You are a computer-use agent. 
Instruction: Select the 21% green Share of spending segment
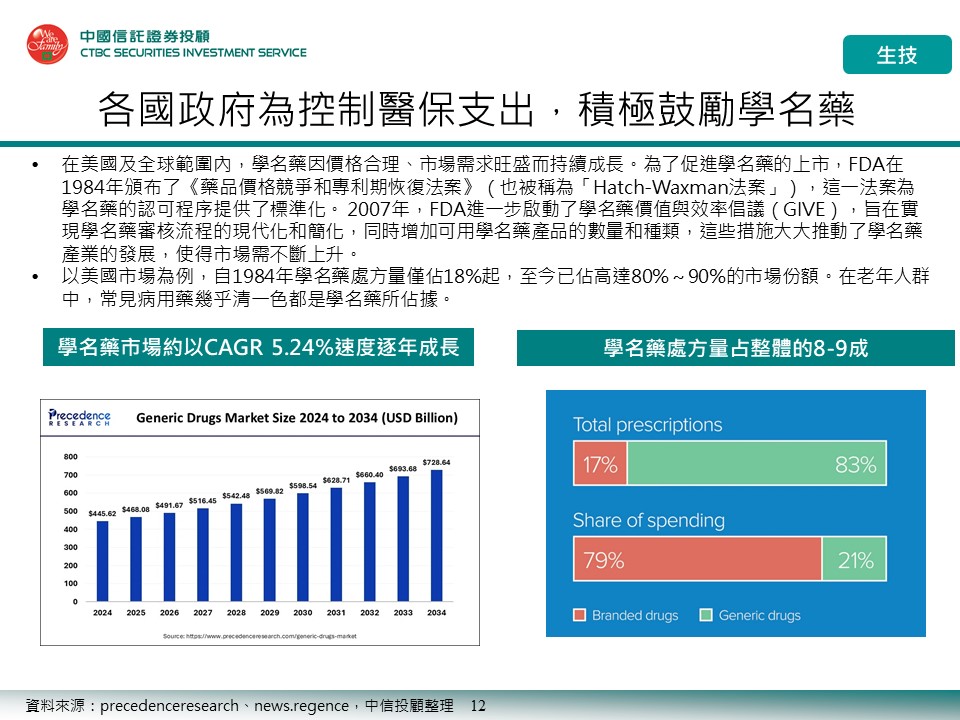pyautogui.click(x=854, y=560)
